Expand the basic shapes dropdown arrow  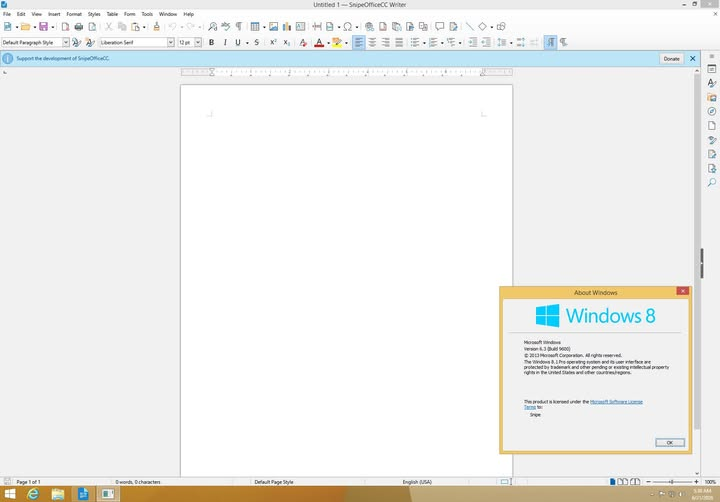click(492, 27)
